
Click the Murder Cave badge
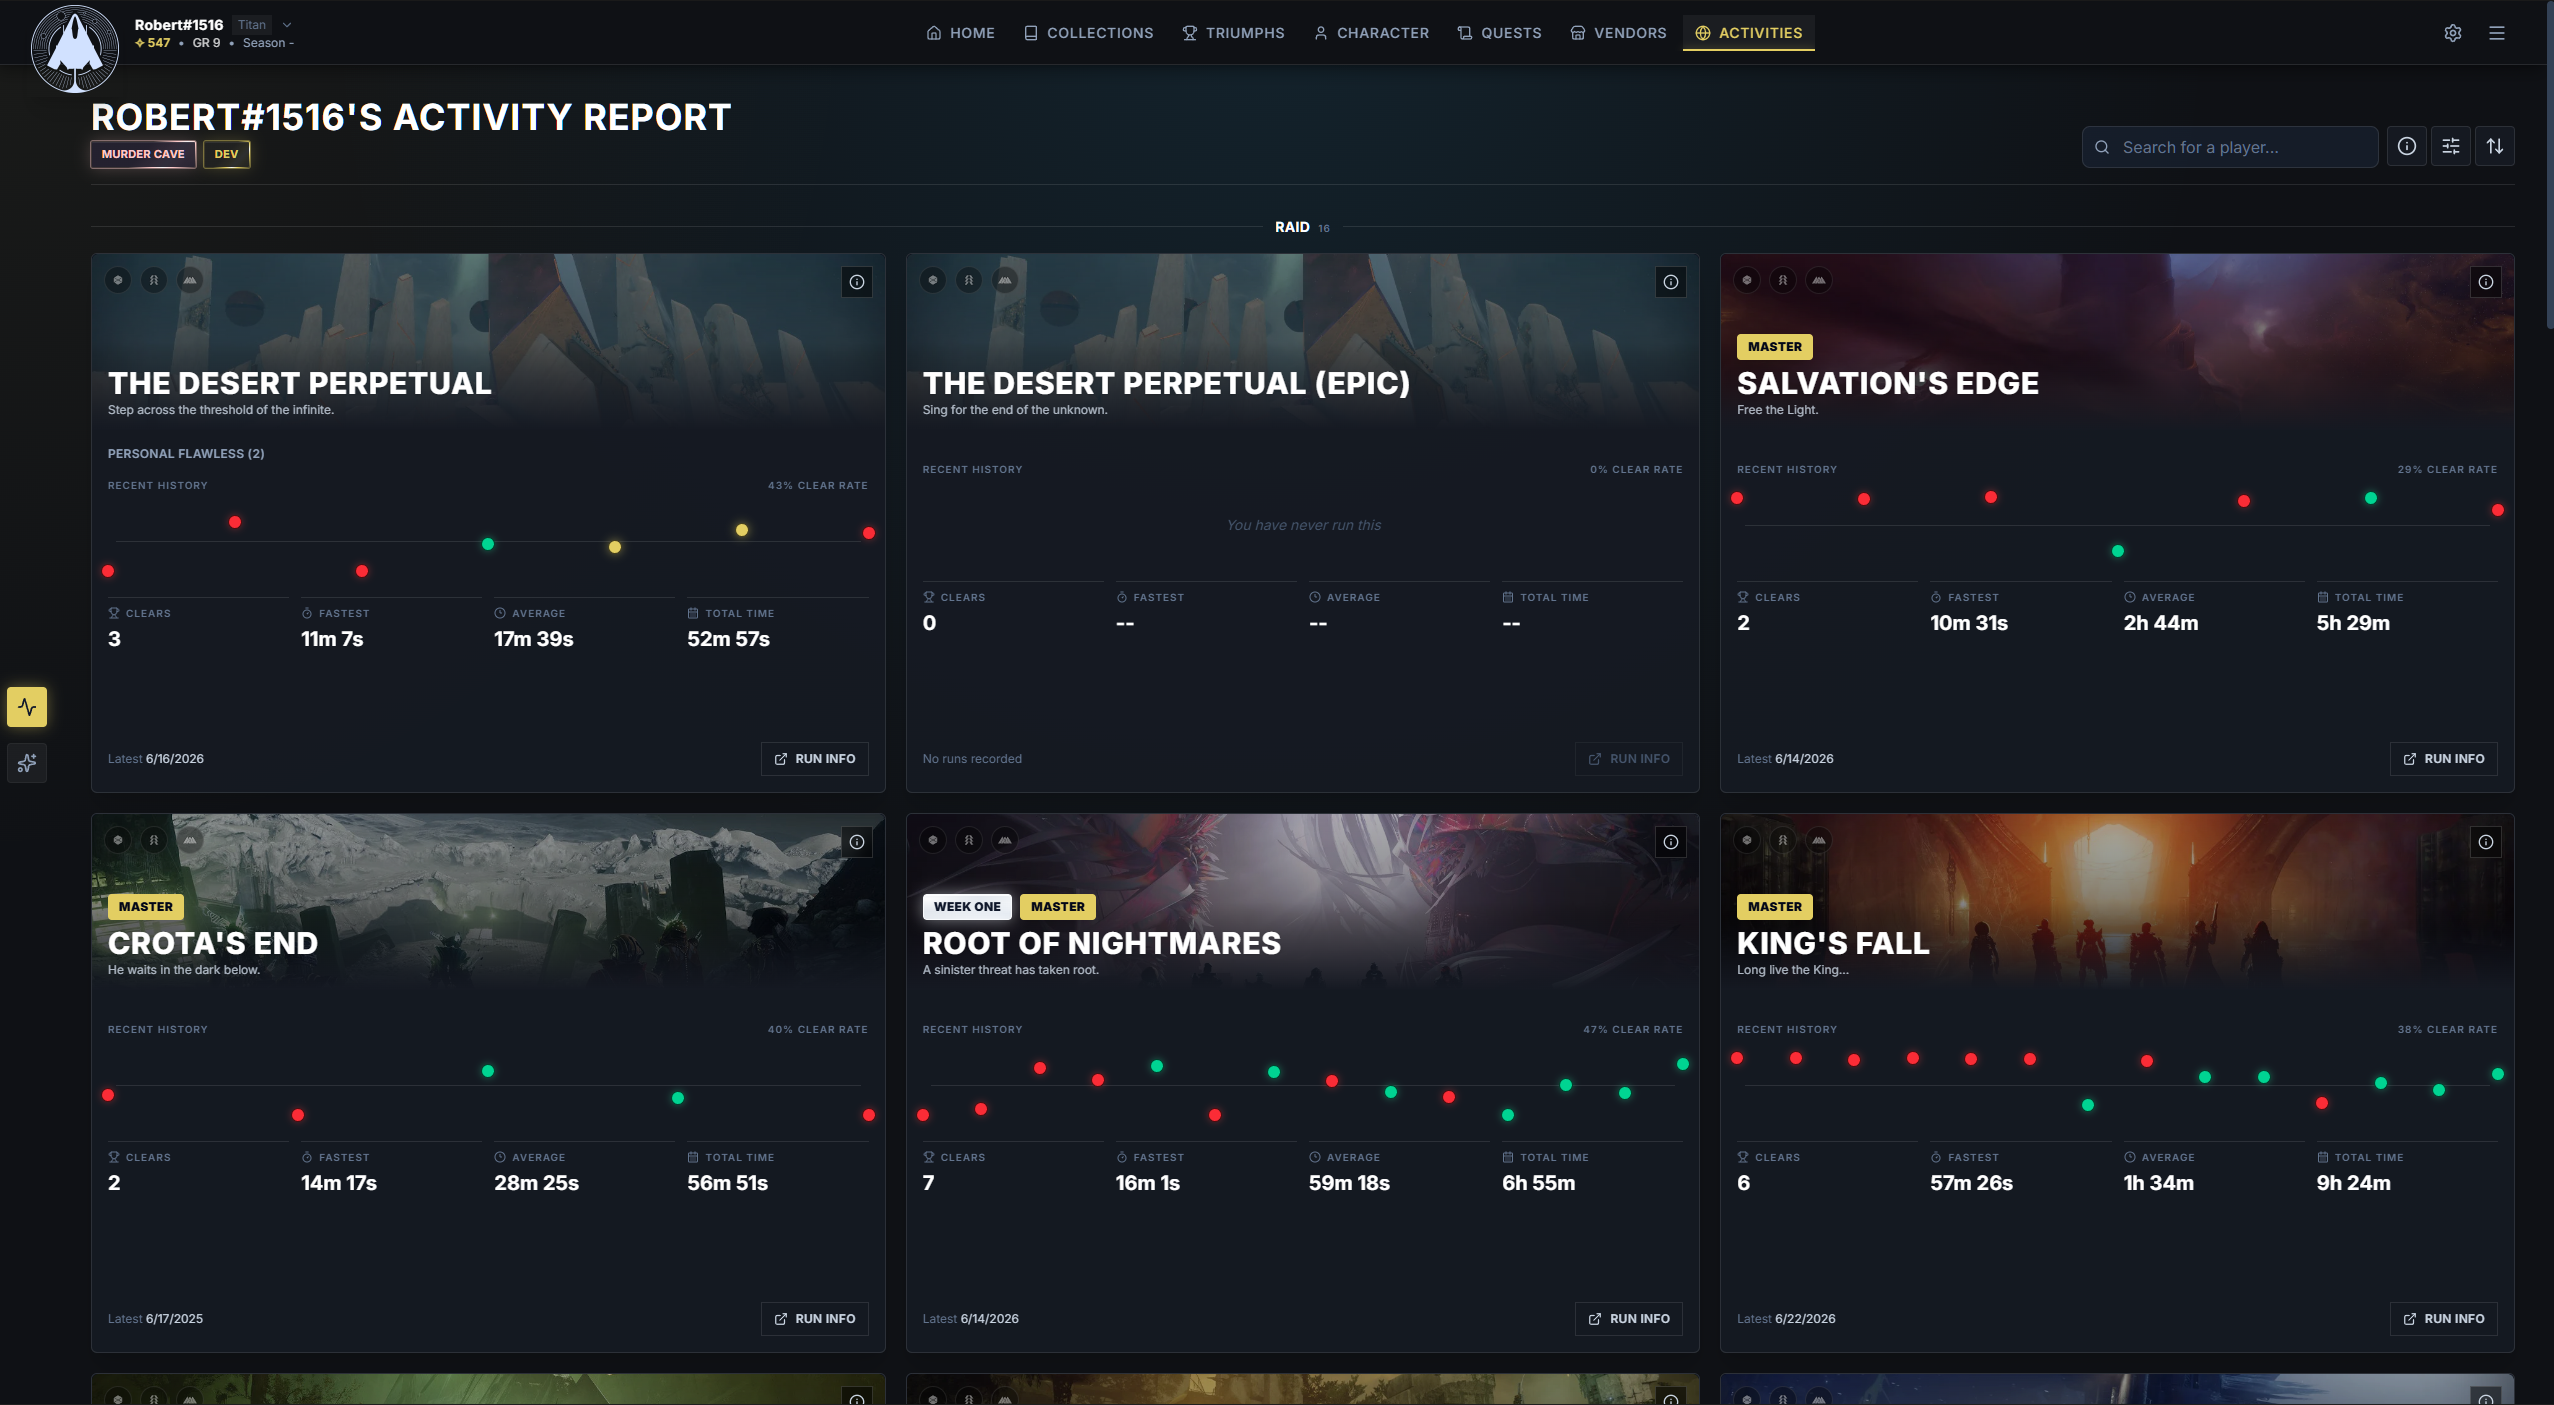[x=143, y=154]
